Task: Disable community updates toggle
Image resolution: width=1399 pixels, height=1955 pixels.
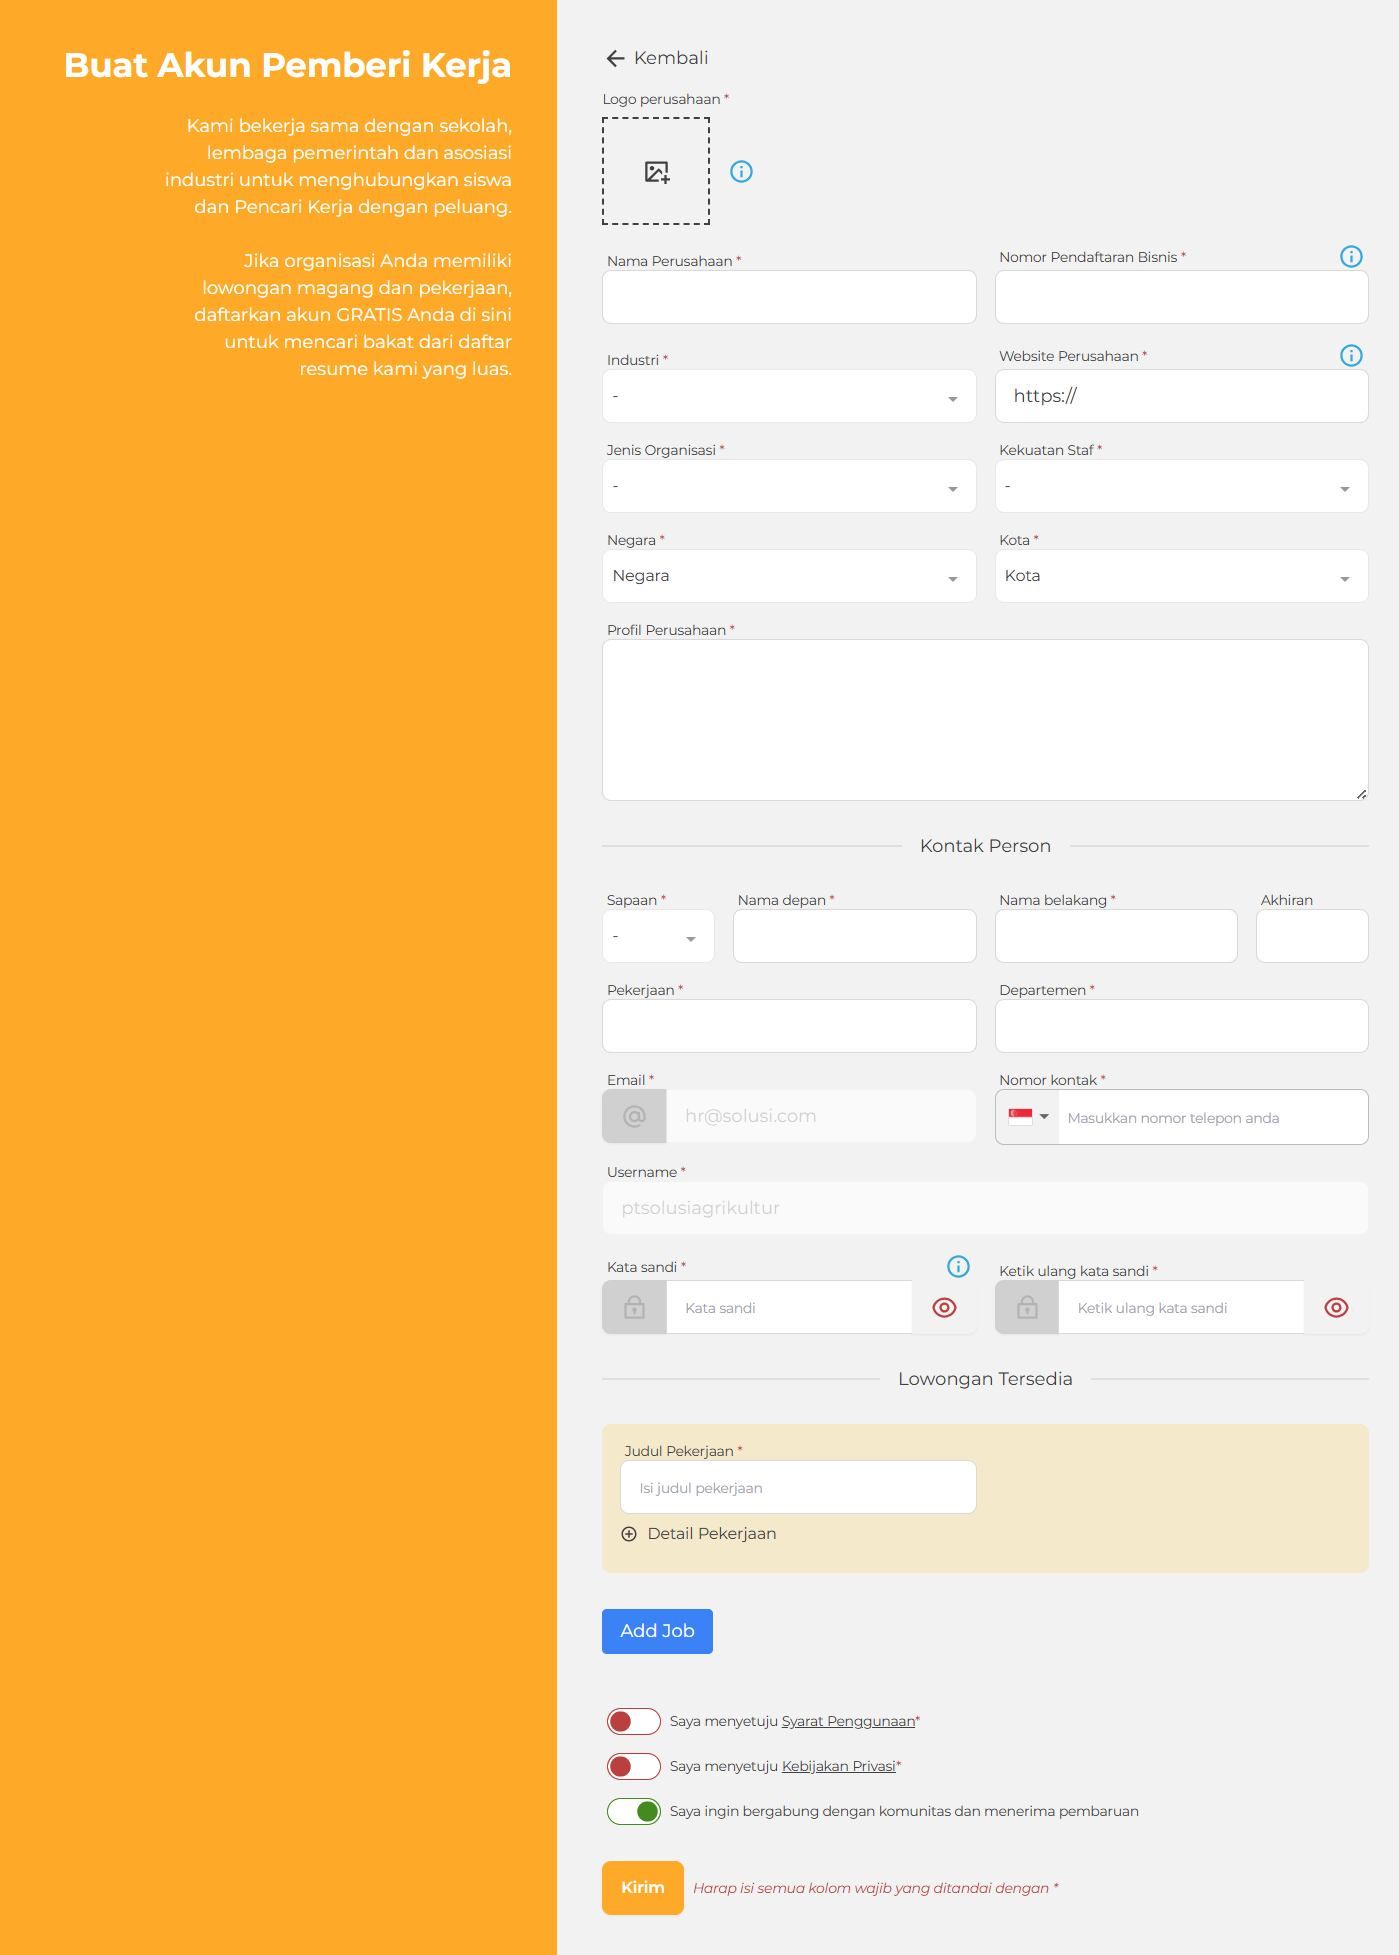Action: (x=633, y=1811)
